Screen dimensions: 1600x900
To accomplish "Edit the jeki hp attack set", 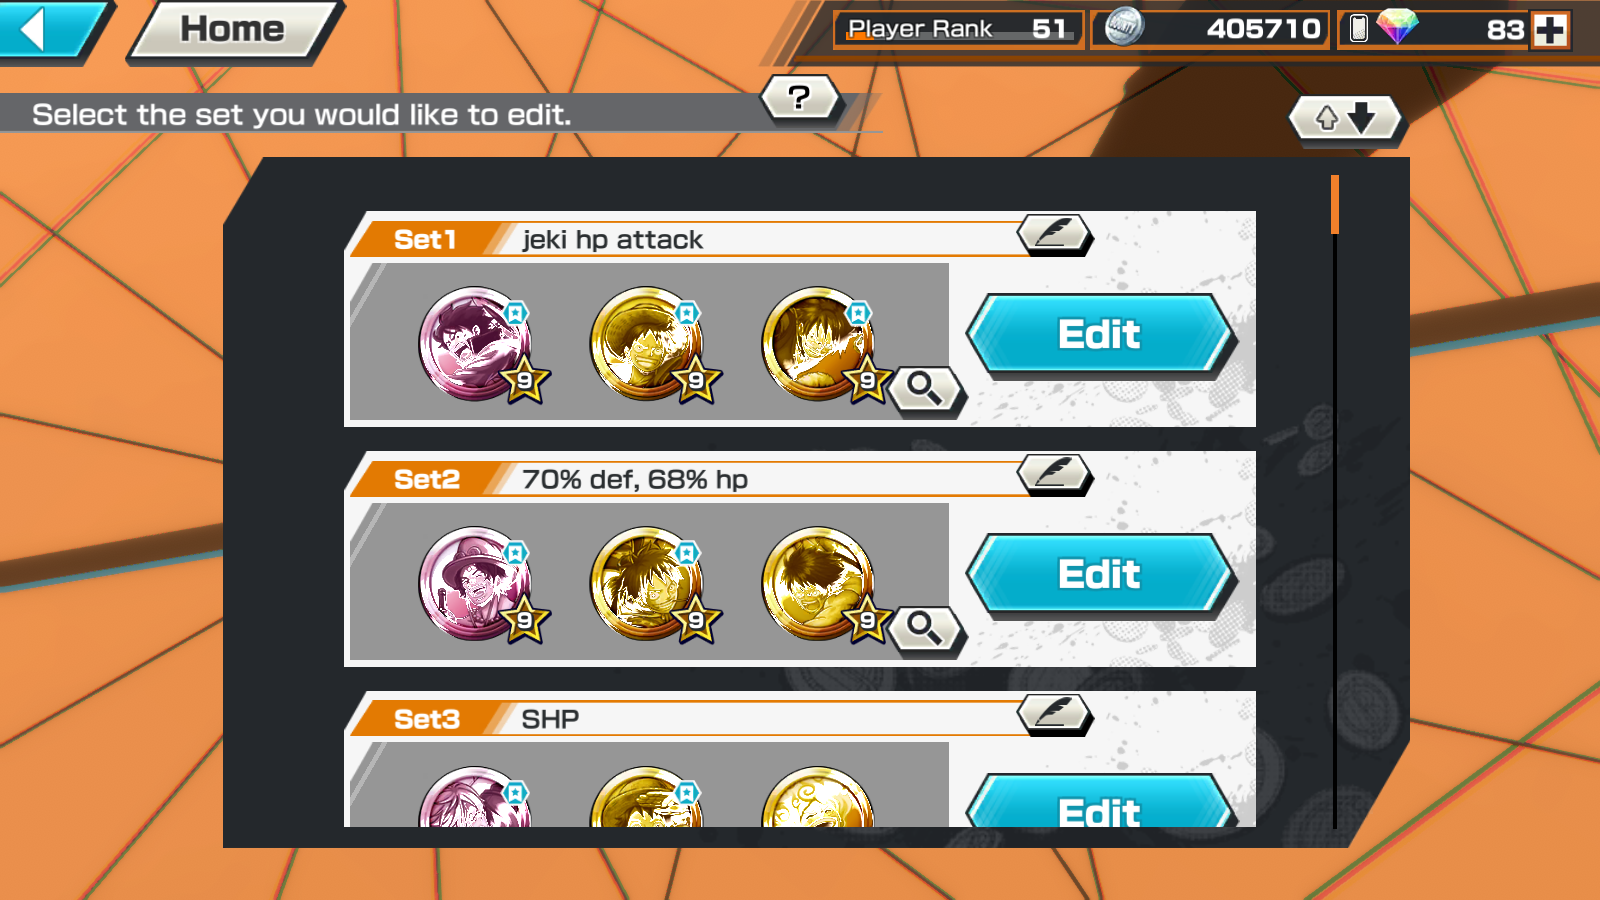I will 1100,334.
